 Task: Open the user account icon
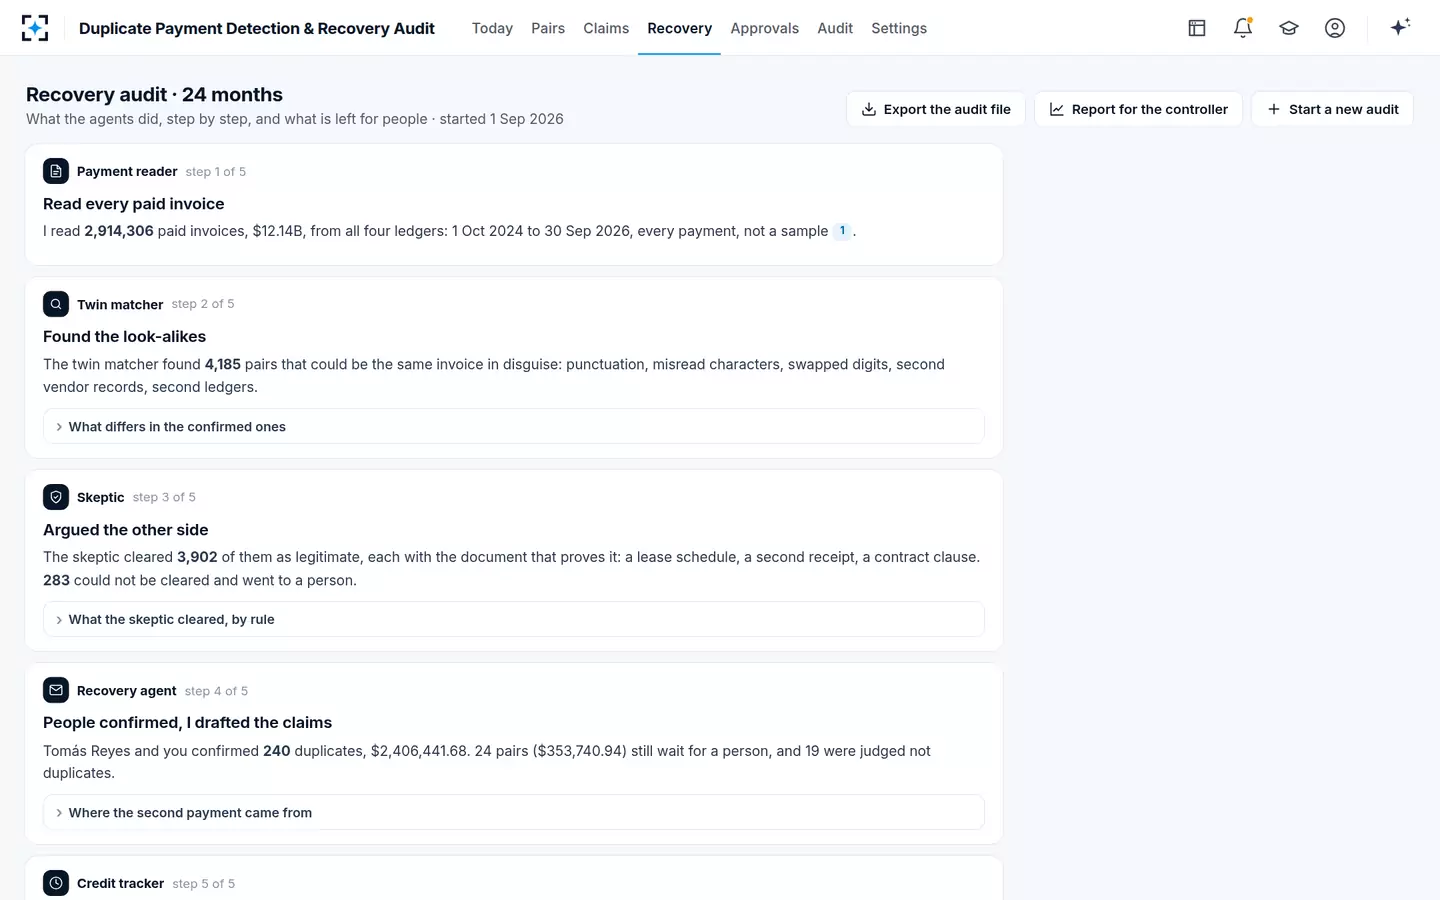(x=1335, y=28)
